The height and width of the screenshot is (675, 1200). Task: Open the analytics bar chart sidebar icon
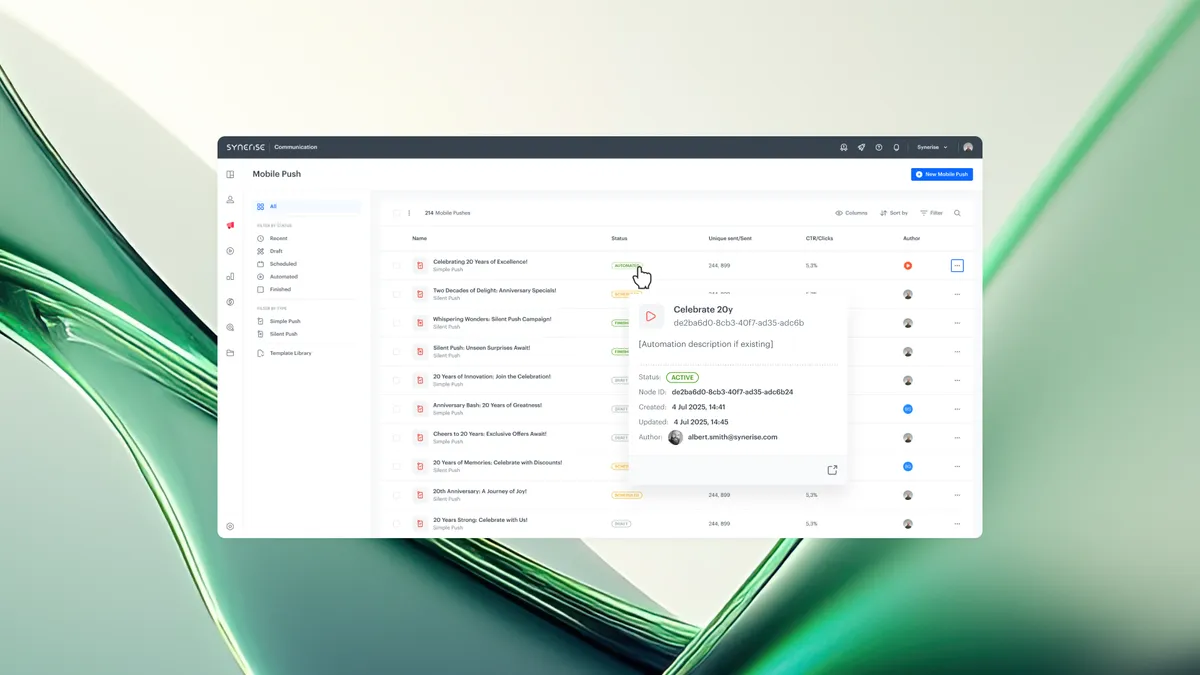230,276
